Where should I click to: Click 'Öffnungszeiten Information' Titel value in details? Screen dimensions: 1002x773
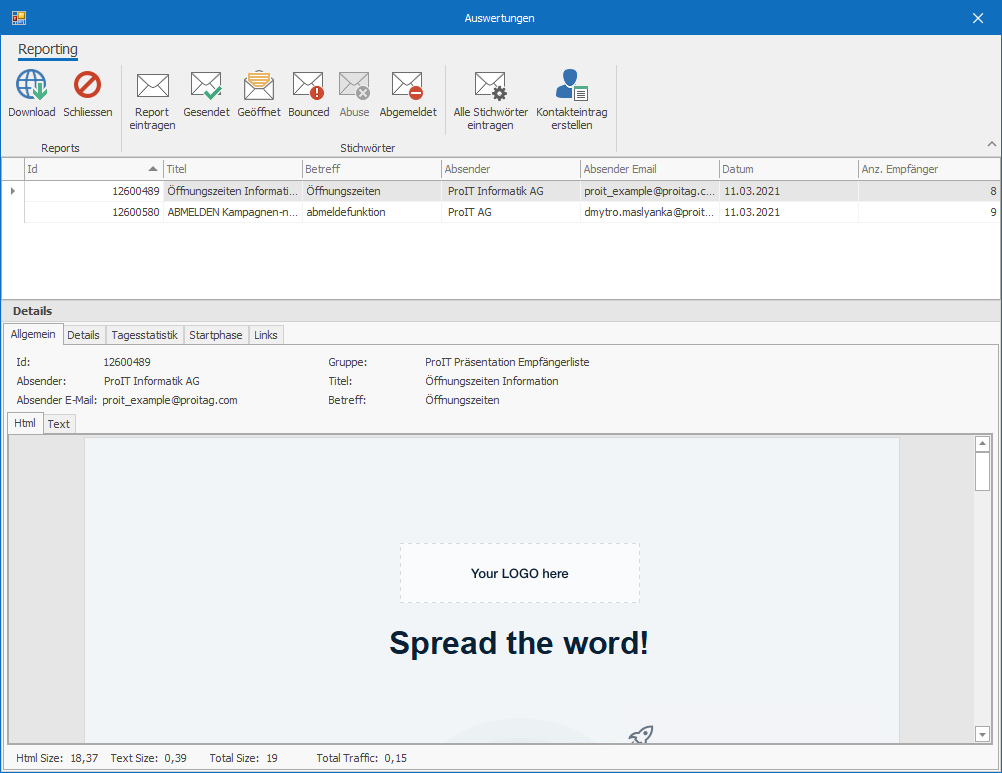click(491, 381)
